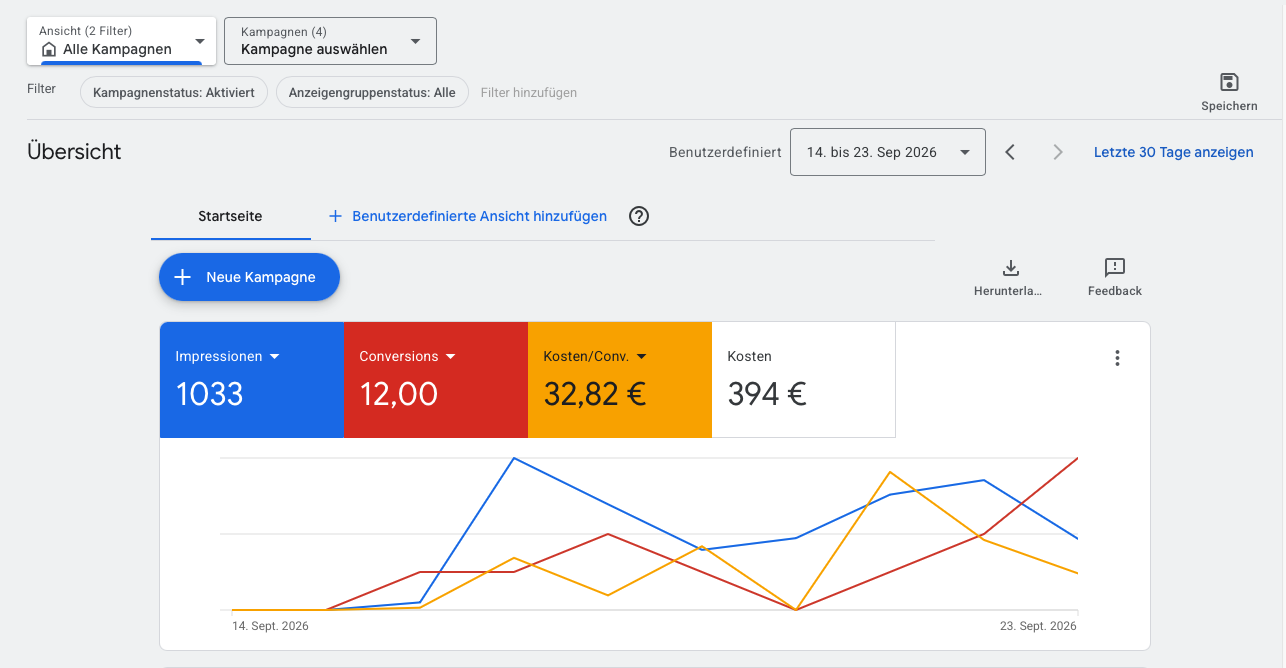Open the three-dot menu on the chart card
The image size is (1286, 668).
point(1117,358)
